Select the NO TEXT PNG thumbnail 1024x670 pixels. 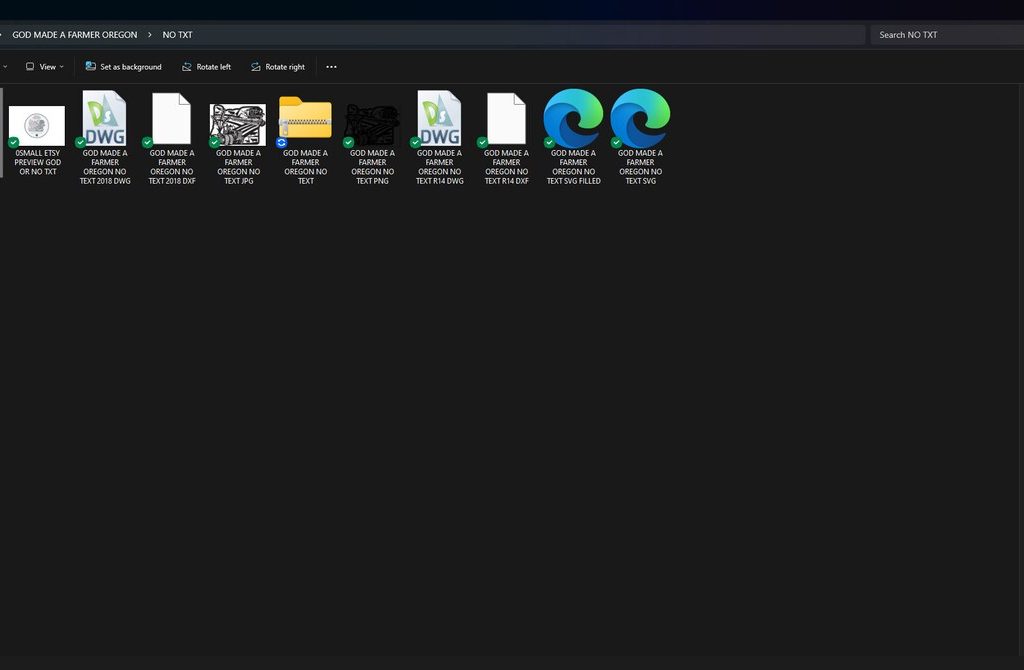point(372,124)
